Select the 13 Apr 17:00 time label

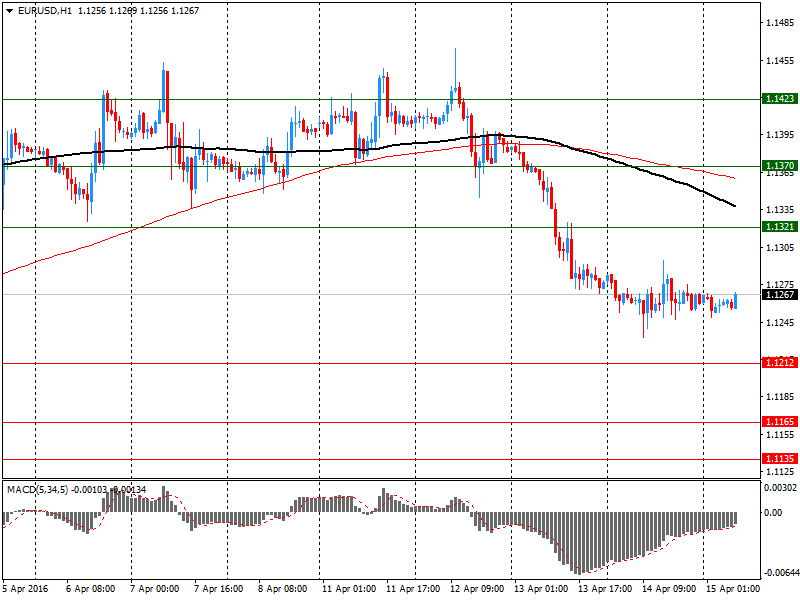click(605, 589)
